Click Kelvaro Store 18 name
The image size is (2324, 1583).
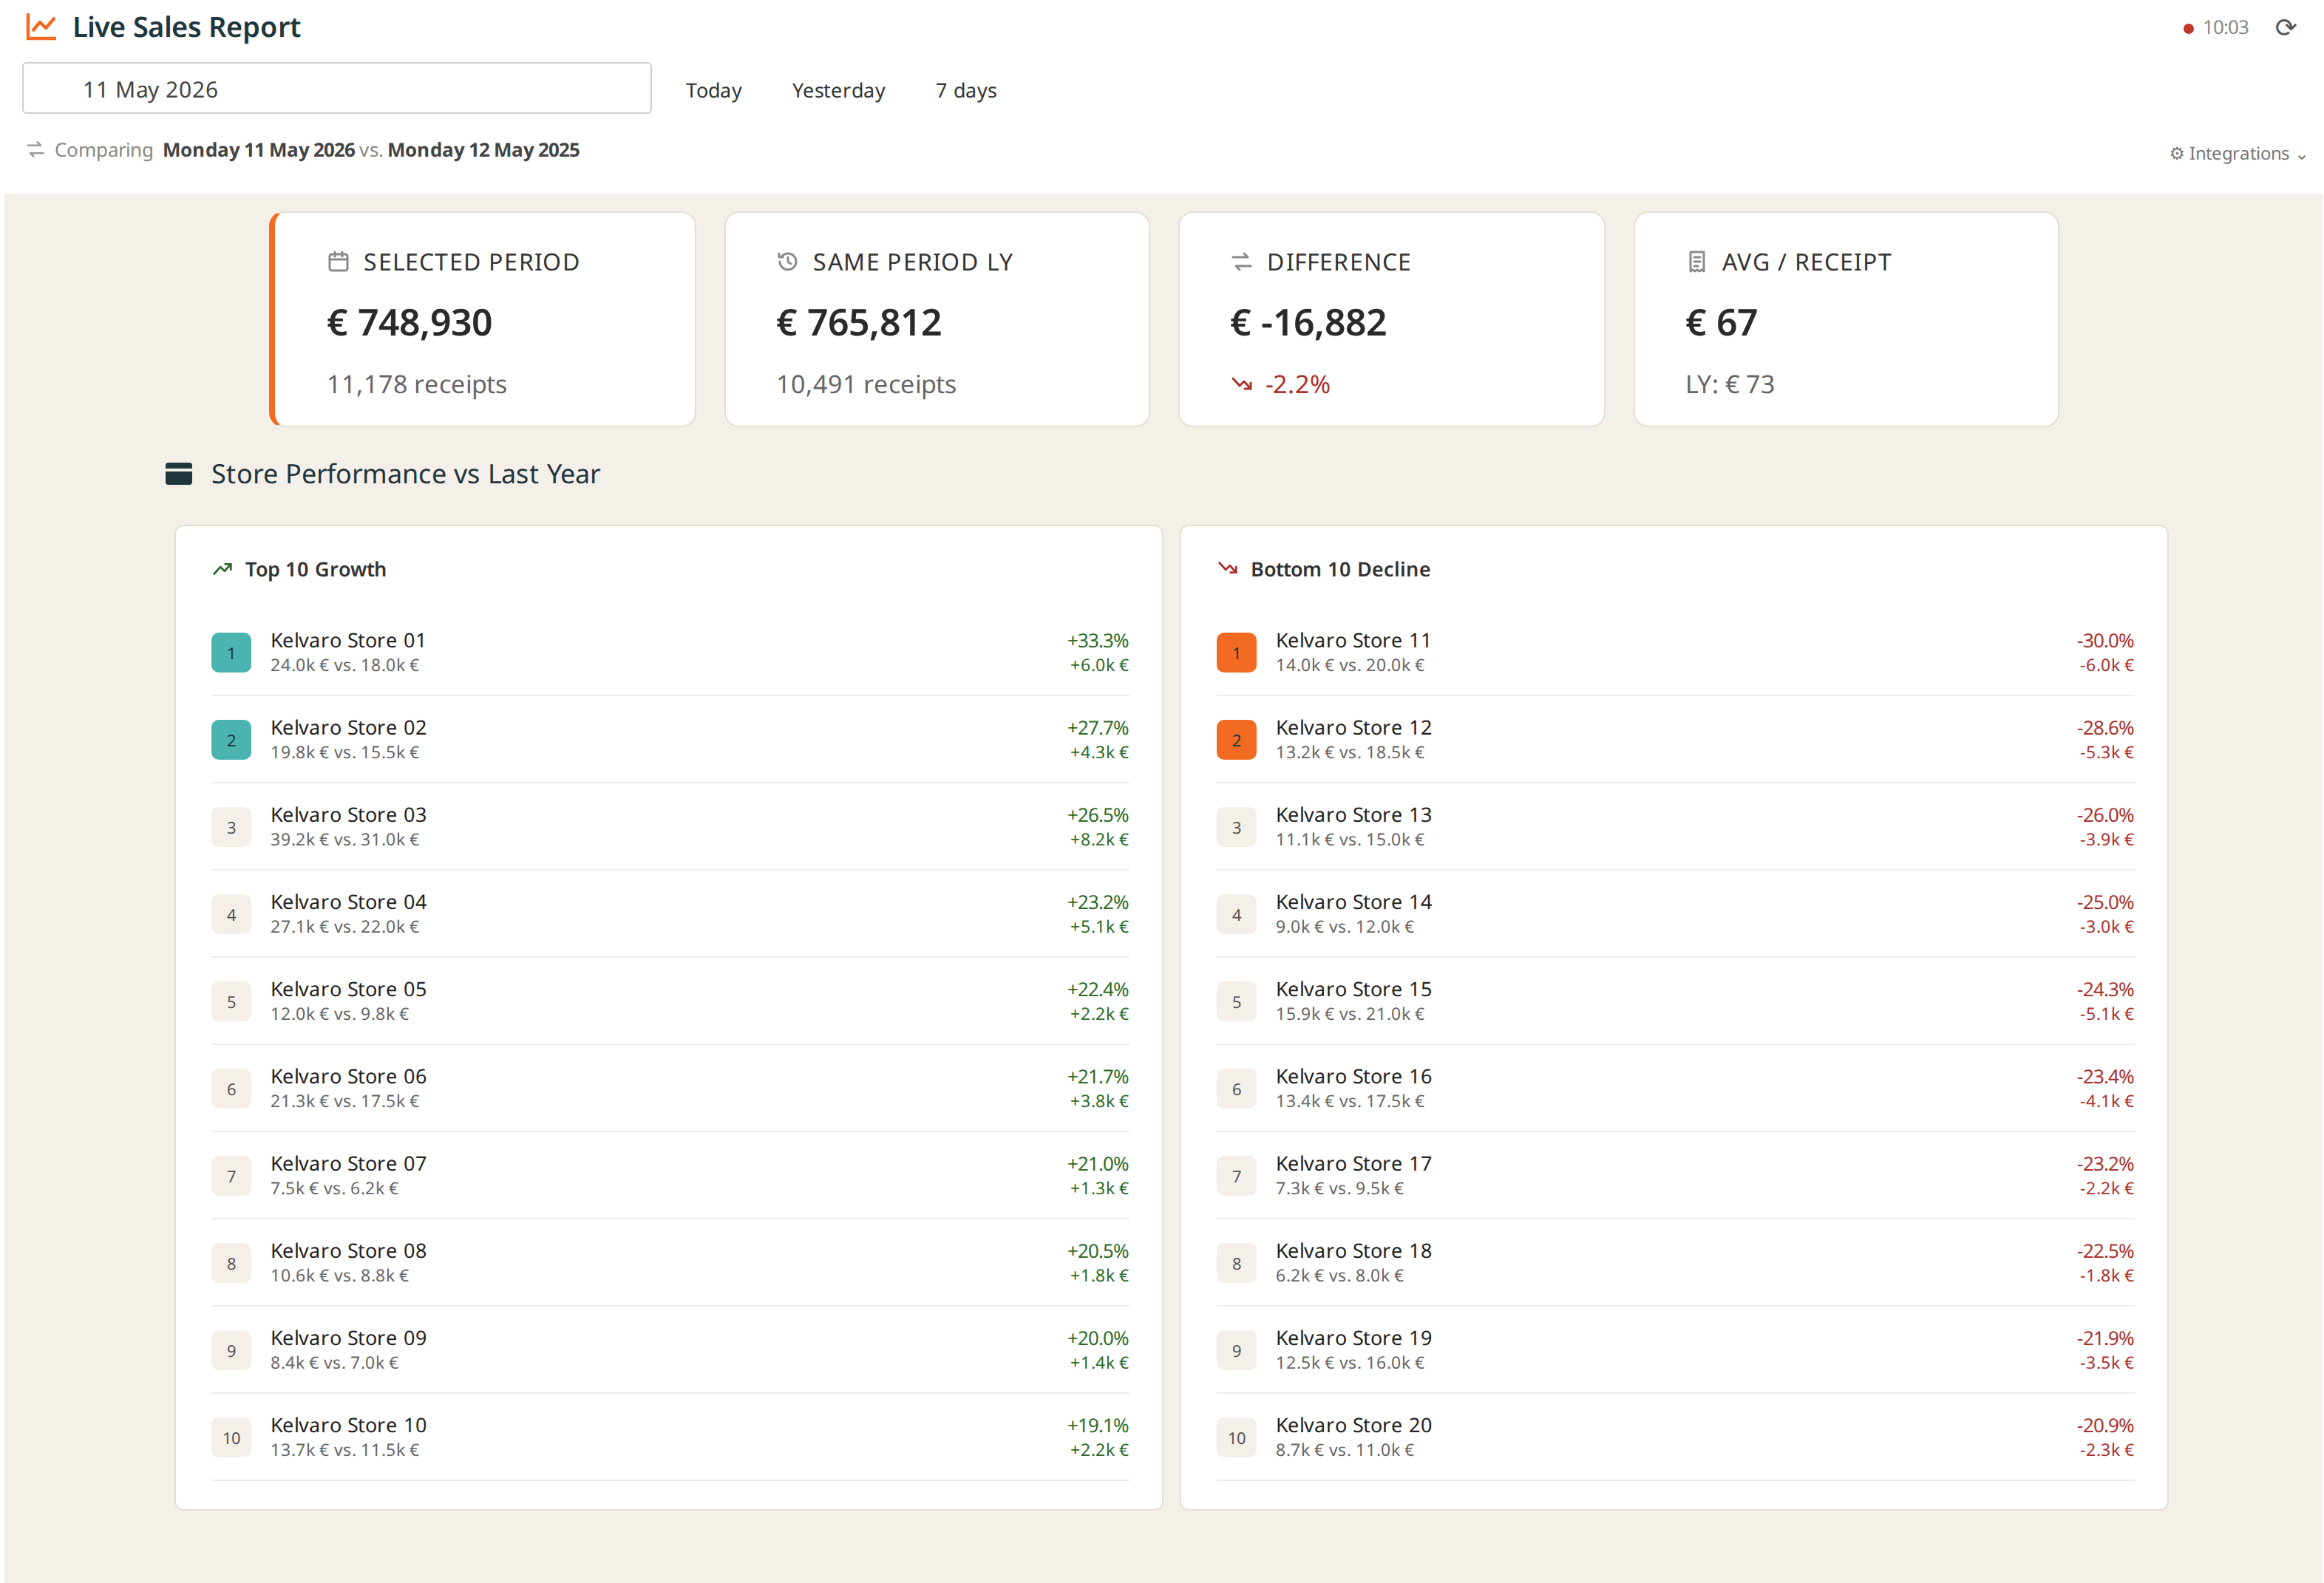[1353, 1250]
